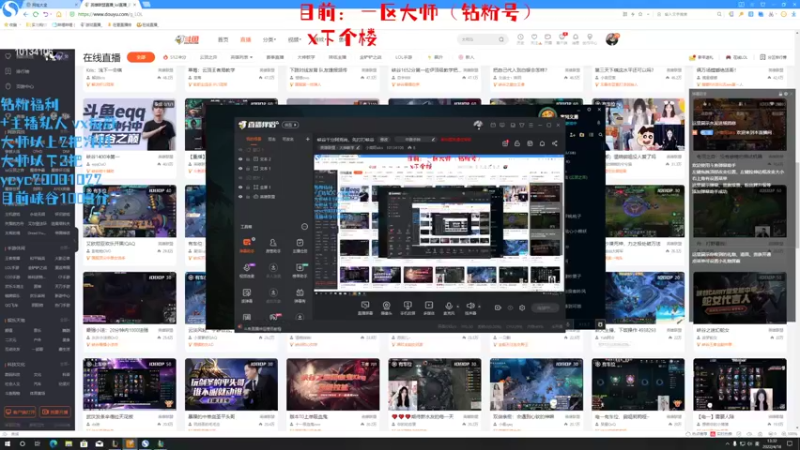Open the dropdown arrow beside the microphone icon

click(x=457, y=306)
